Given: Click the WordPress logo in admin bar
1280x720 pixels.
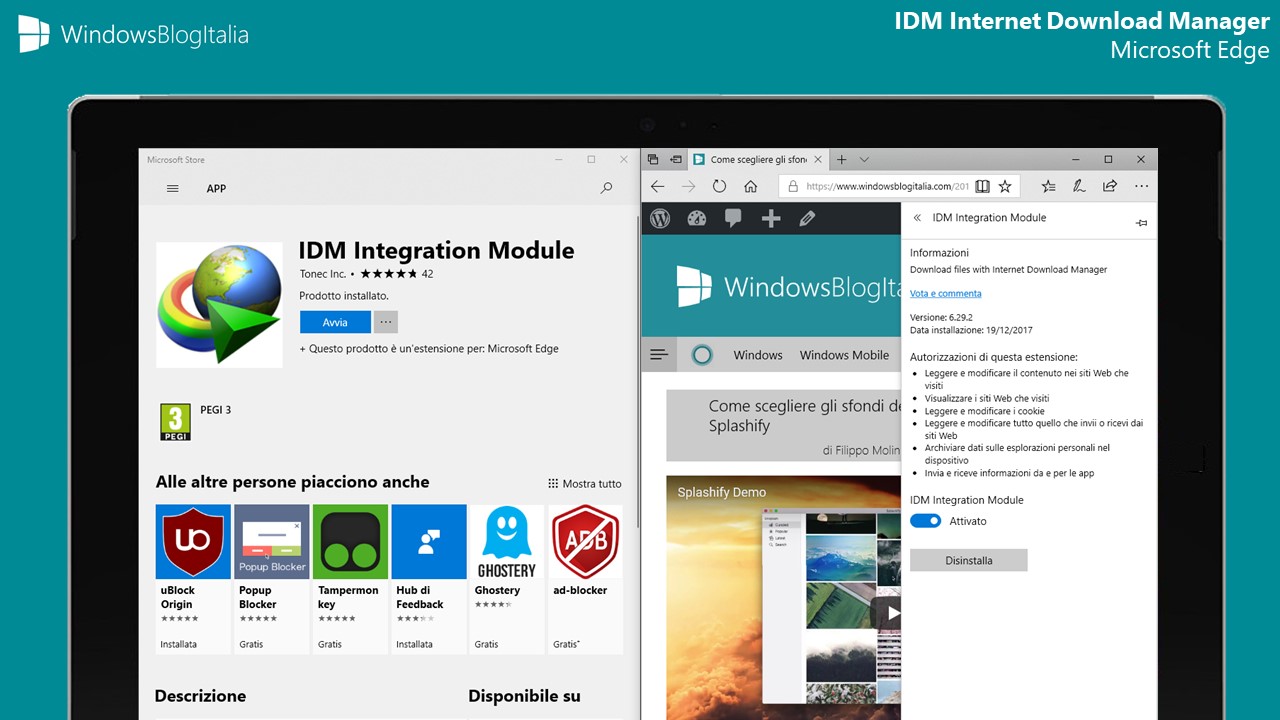Looking at the screenshot, I should 660,218.
